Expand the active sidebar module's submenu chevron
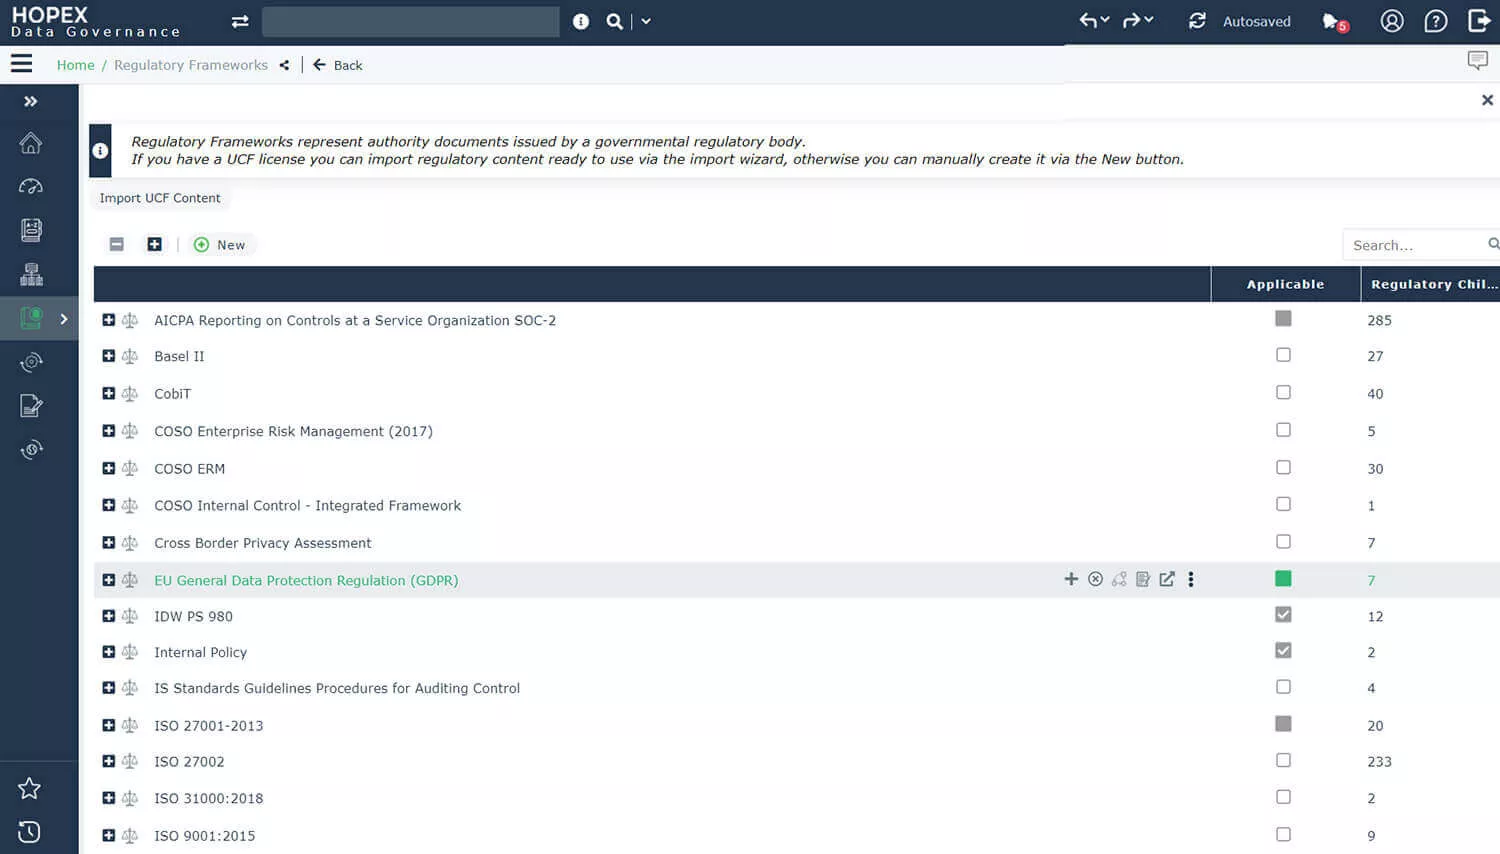1500x854 pixels. click(x=64, y=319)
